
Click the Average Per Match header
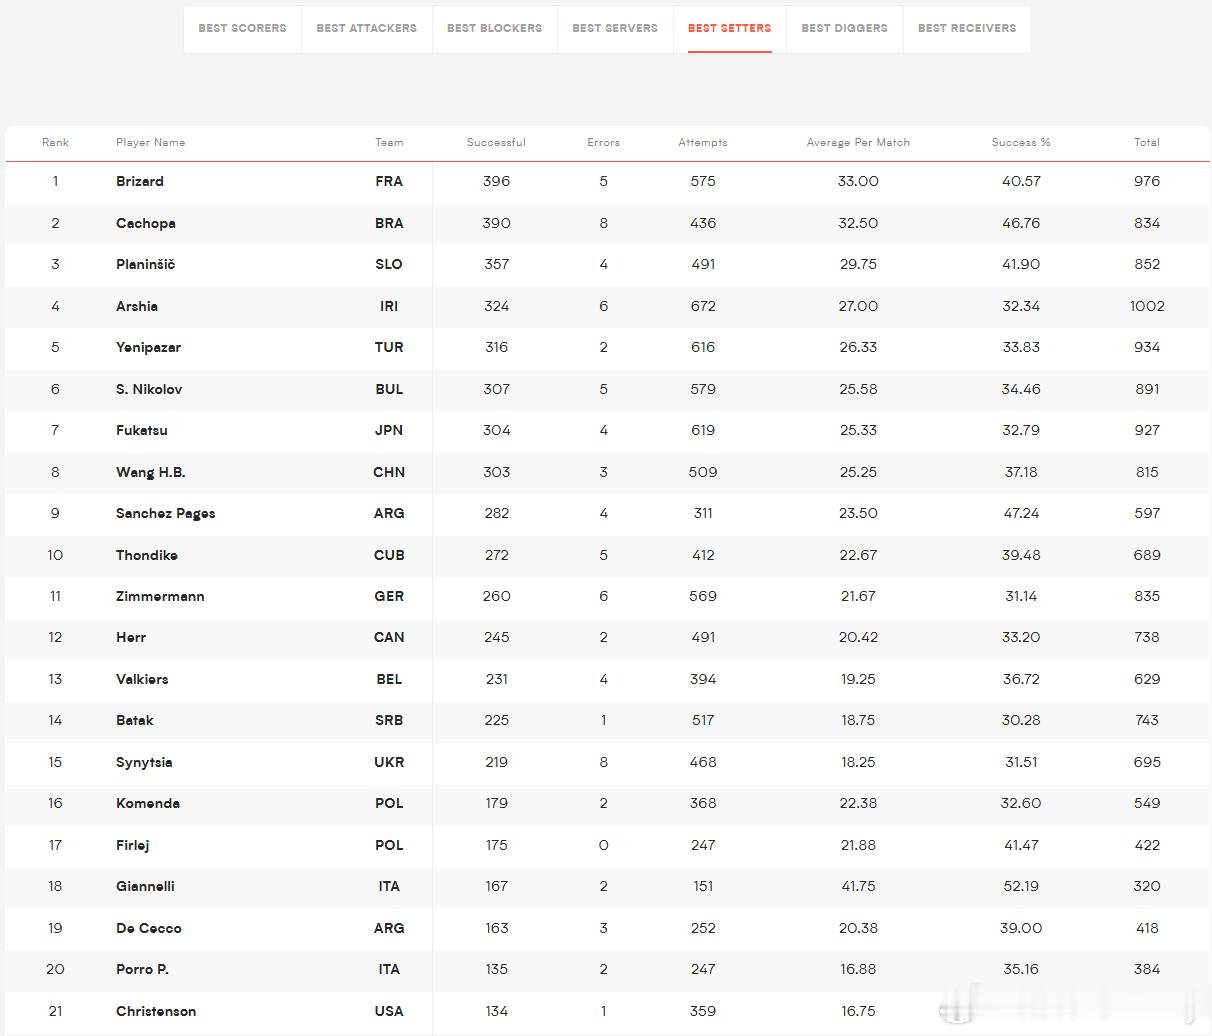click(x=858, y=142)
